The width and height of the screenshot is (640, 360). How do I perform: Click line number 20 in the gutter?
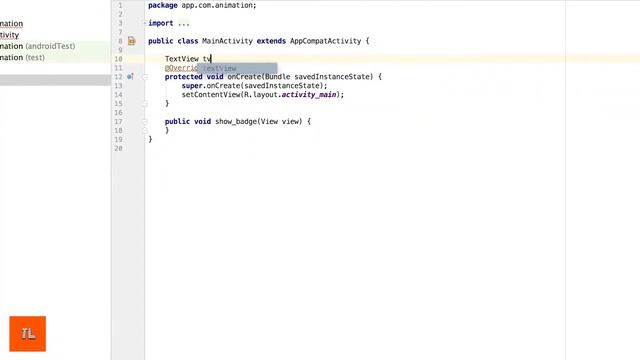tap(118, 149)
